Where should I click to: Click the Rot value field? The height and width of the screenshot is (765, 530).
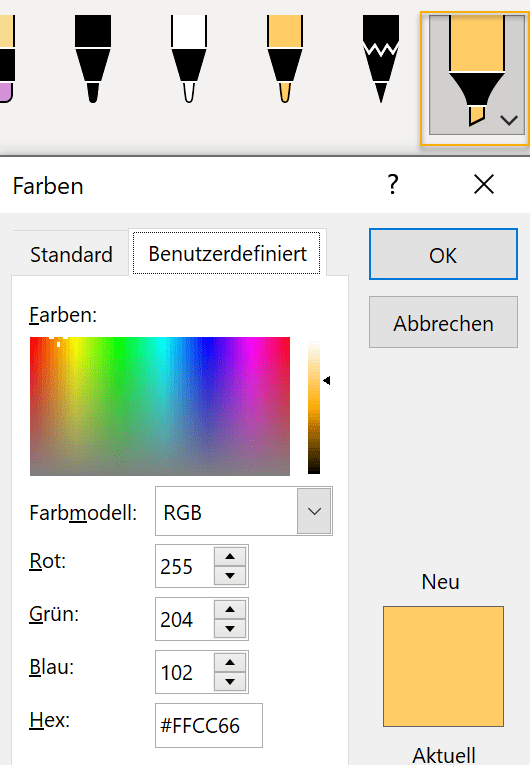[185, 566]
